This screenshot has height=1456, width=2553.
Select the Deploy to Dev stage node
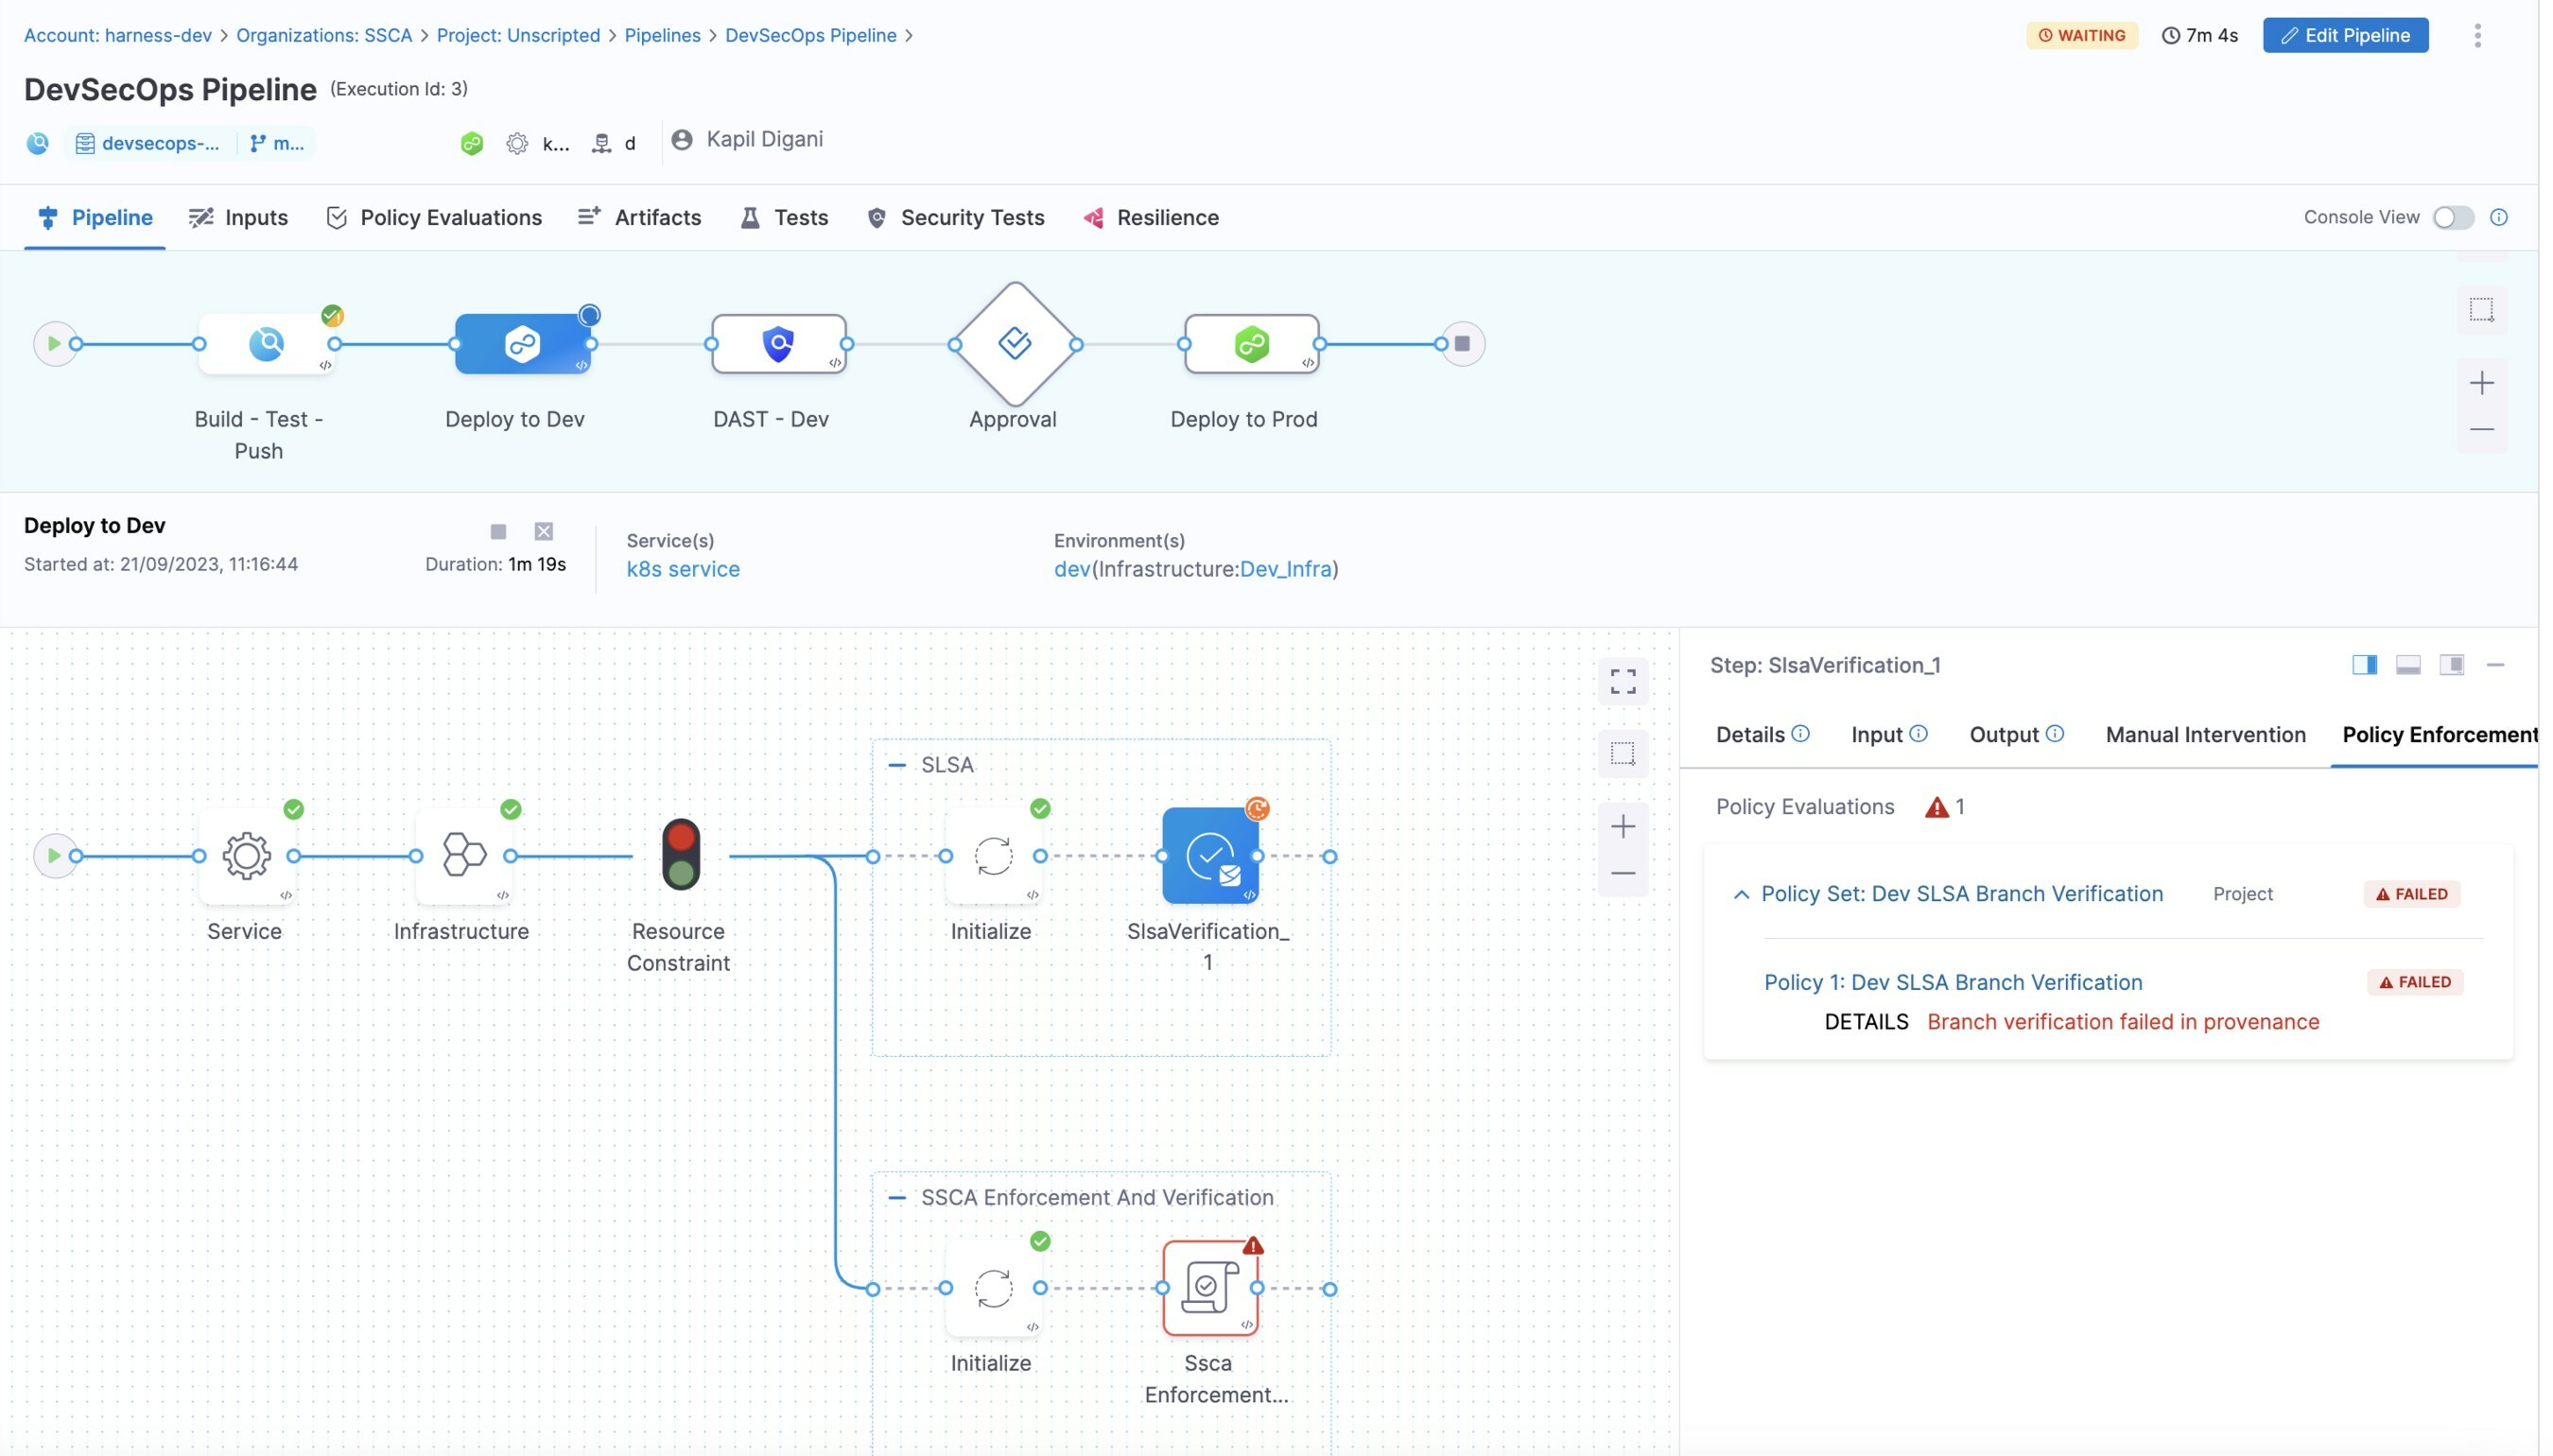tap(522, 344)
